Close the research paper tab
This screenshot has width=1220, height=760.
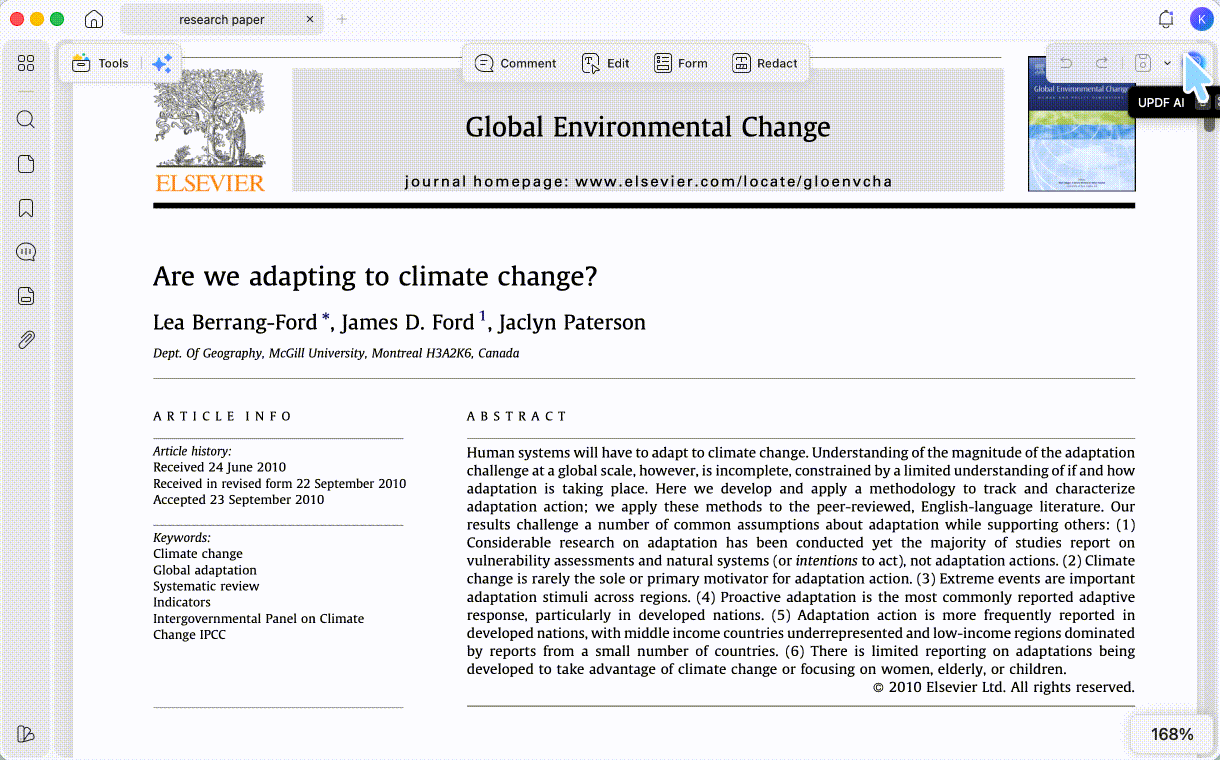(x=310, y=19)
